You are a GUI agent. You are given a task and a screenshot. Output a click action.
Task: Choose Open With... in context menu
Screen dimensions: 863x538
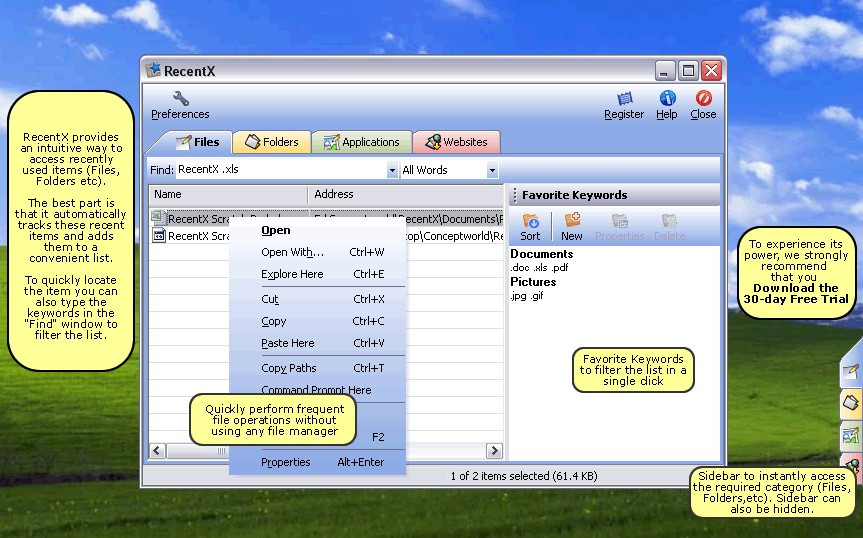(x=317, y=252)
